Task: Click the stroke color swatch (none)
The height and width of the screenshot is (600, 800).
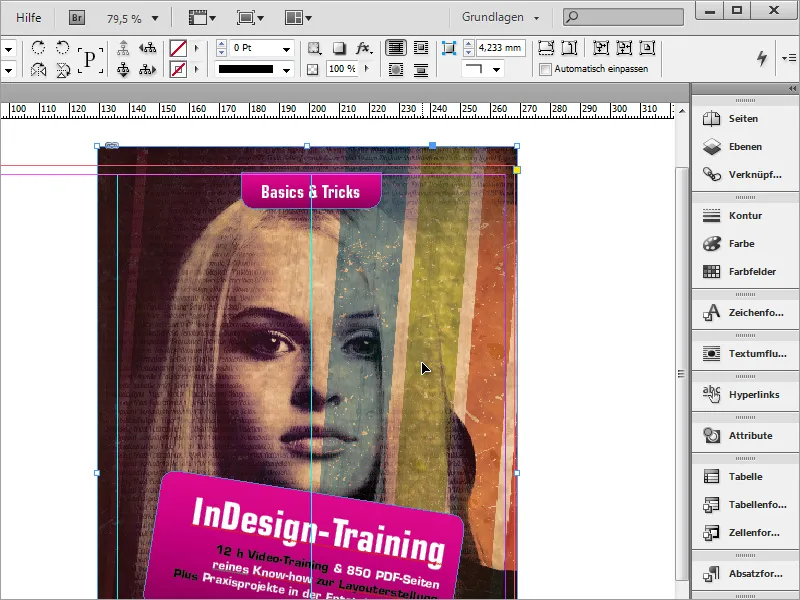Action: pos(178,69)
